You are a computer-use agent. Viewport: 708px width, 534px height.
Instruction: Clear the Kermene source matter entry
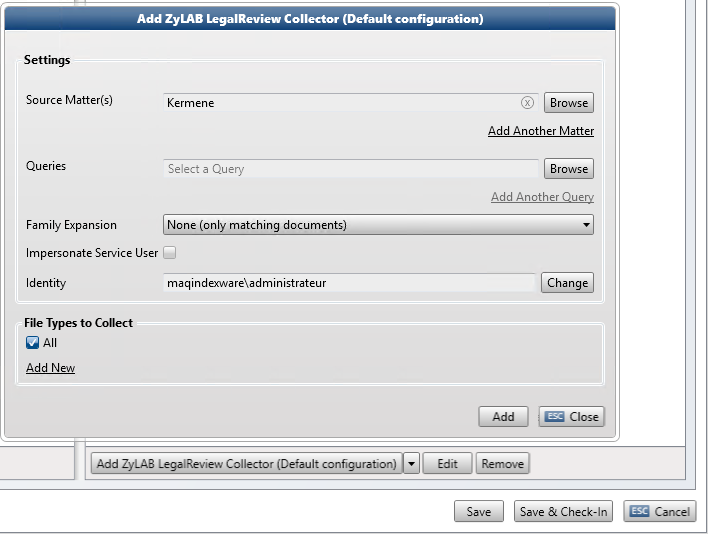pyautogui.click(x=527, y=103)
